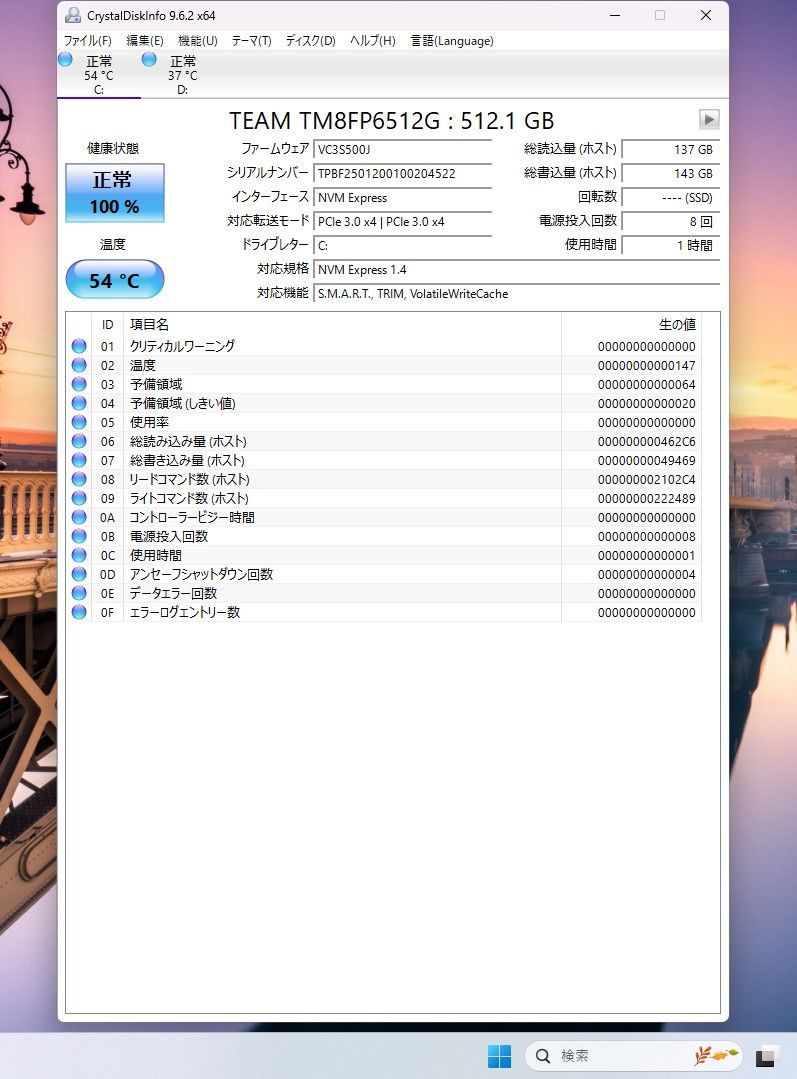Open the Windows Start menu
The width and height of the screenshot is (797, 1079).
pos(500,1056)
